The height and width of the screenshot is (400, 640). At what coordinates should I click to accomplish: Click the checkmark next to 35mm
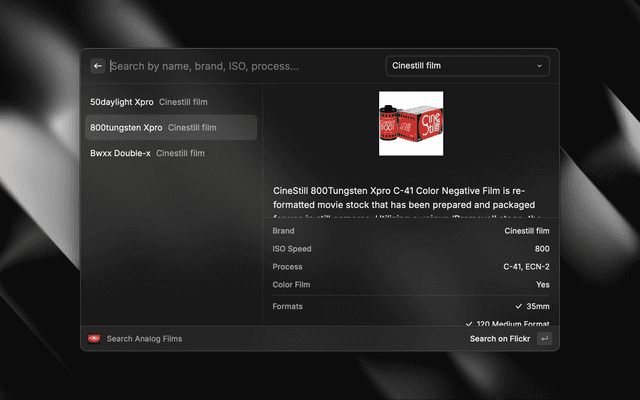518,306
